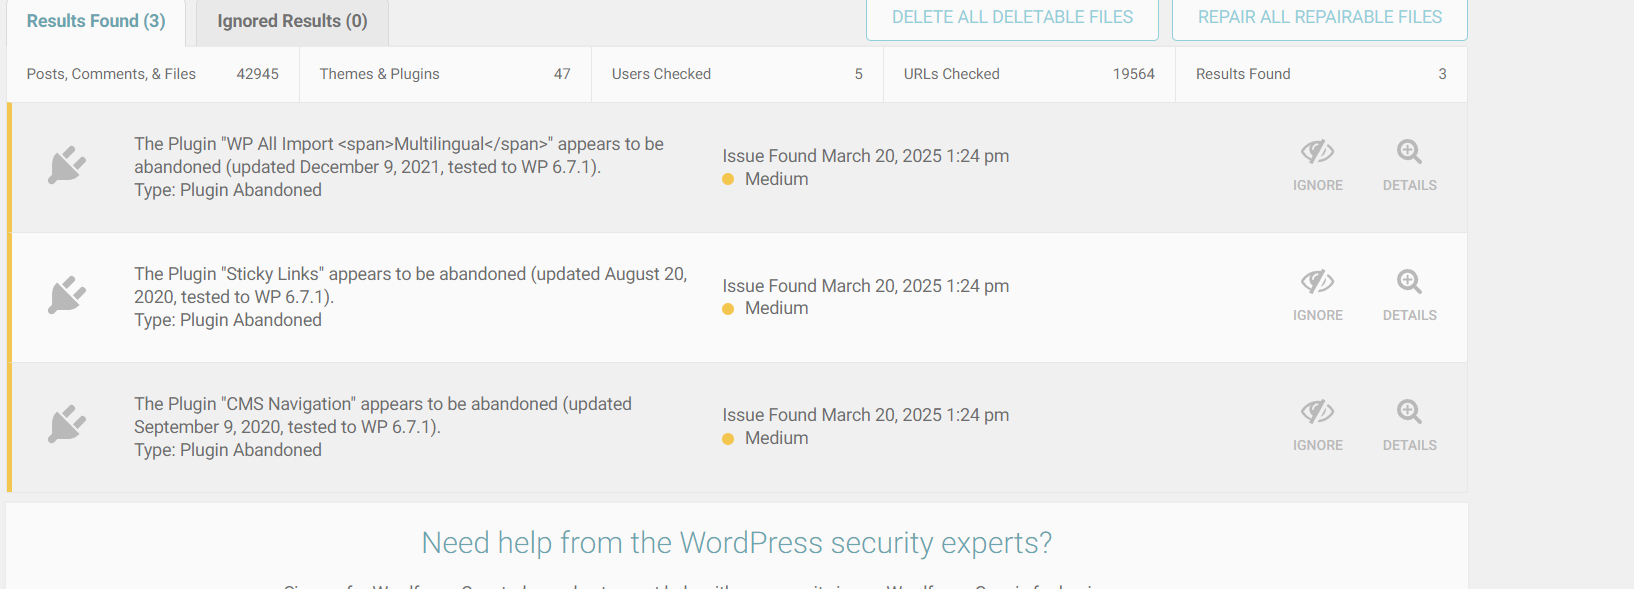Select the URLs Checked stat label
The image size is (1634, 589).
[x=951, y=74]
